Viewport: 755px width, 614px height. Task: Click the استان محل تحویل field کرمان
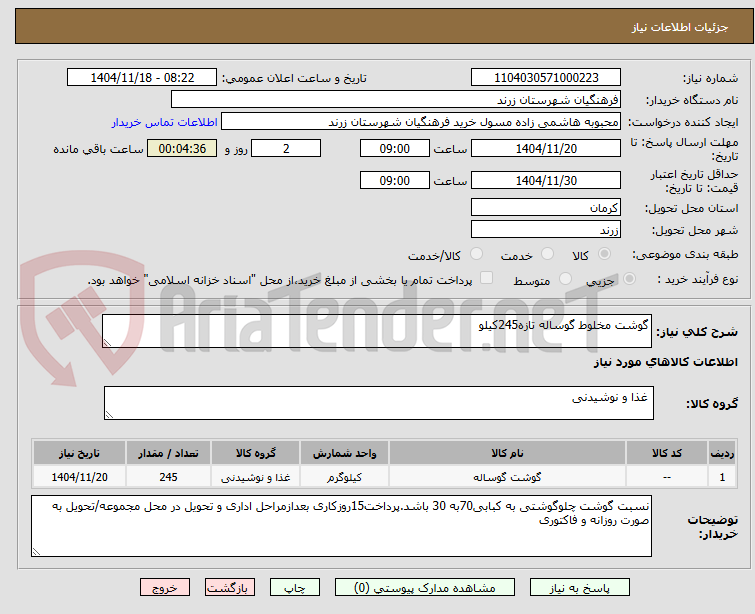[546, 208]
